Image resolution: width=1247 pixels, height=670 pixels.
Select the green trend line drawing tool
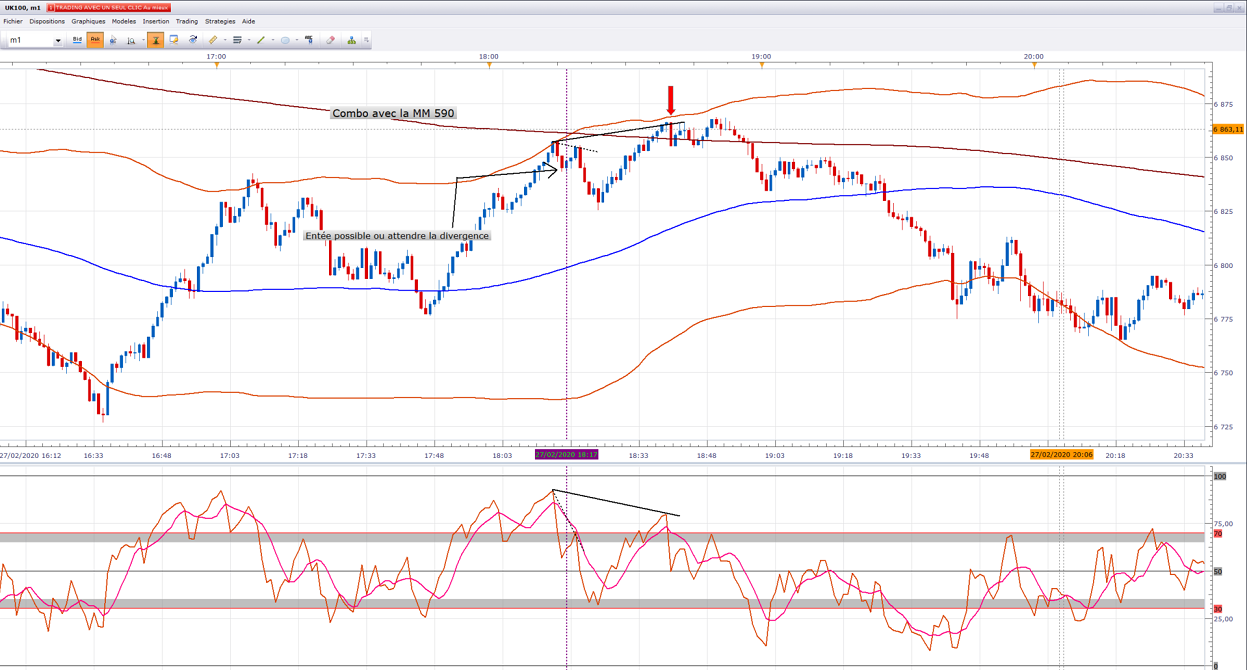tap(260, 40)
